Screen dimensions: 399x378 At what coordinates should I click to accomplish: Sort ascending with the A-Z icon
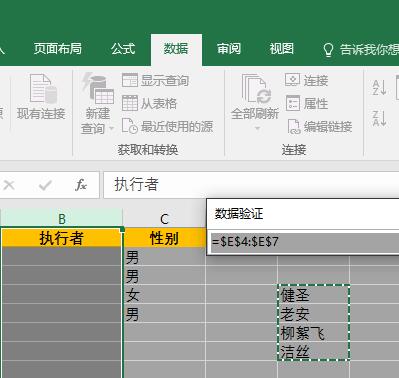pos(379,88)
